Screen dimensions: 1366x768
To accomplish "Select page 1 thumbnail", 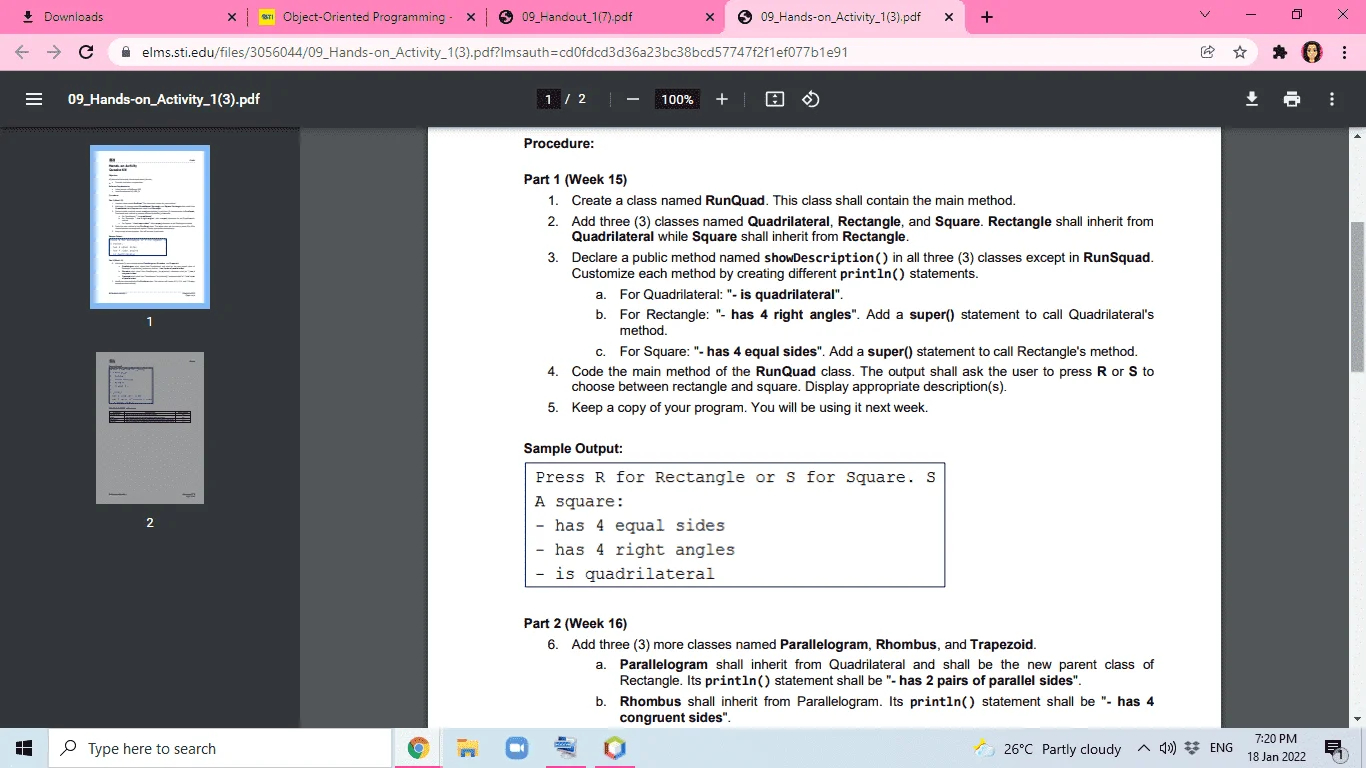I will pos(150,227).
